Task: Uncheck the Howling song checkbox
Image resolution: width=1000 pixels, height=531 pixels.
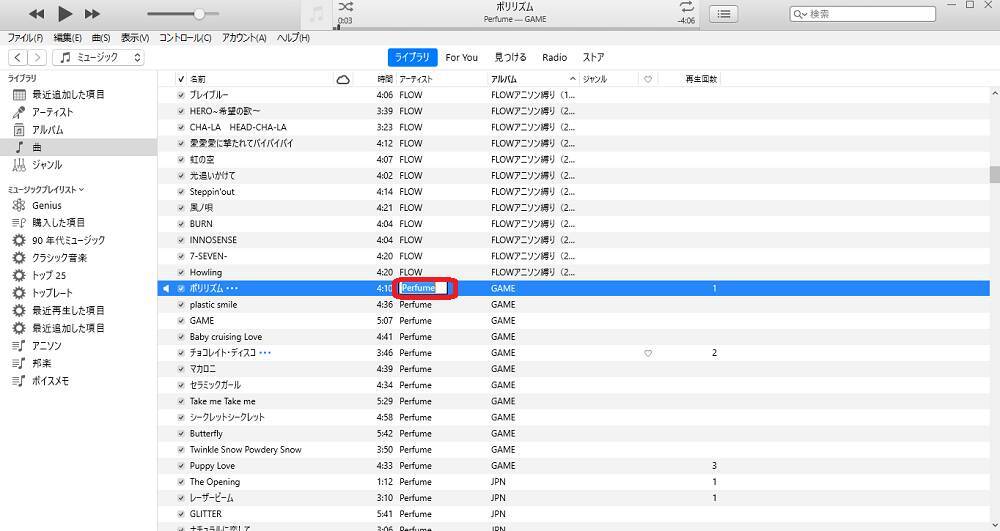Action: click(x=181, y=272)
